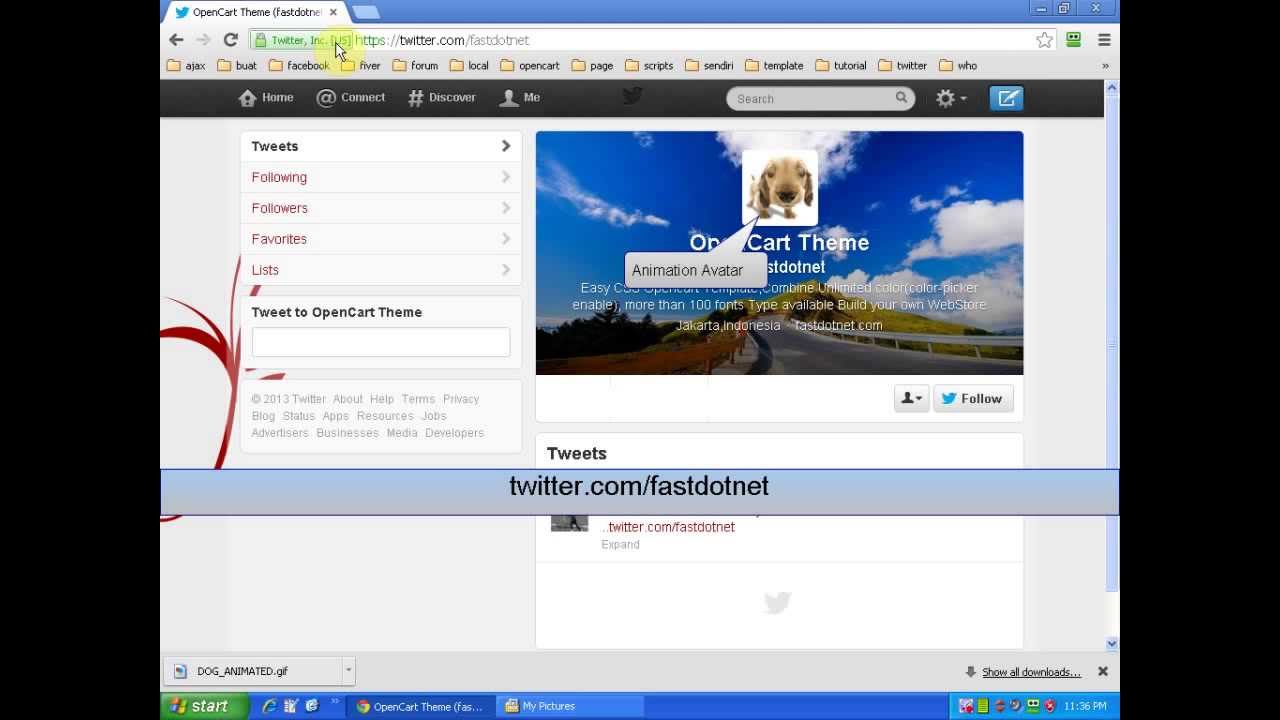Select the Lists sidebar item
This screenshot has height=720, width=1280.
(x=381, y=270)
